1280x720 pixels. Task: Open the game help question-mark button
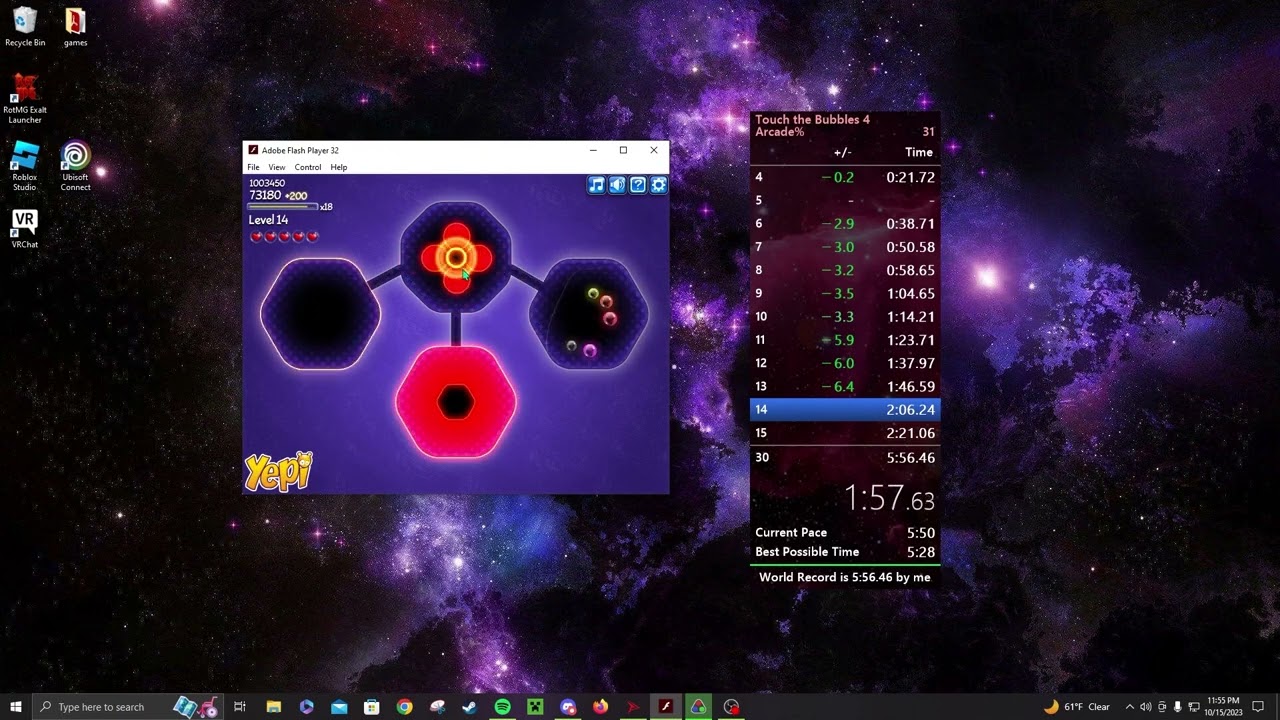tap(638, 185)
